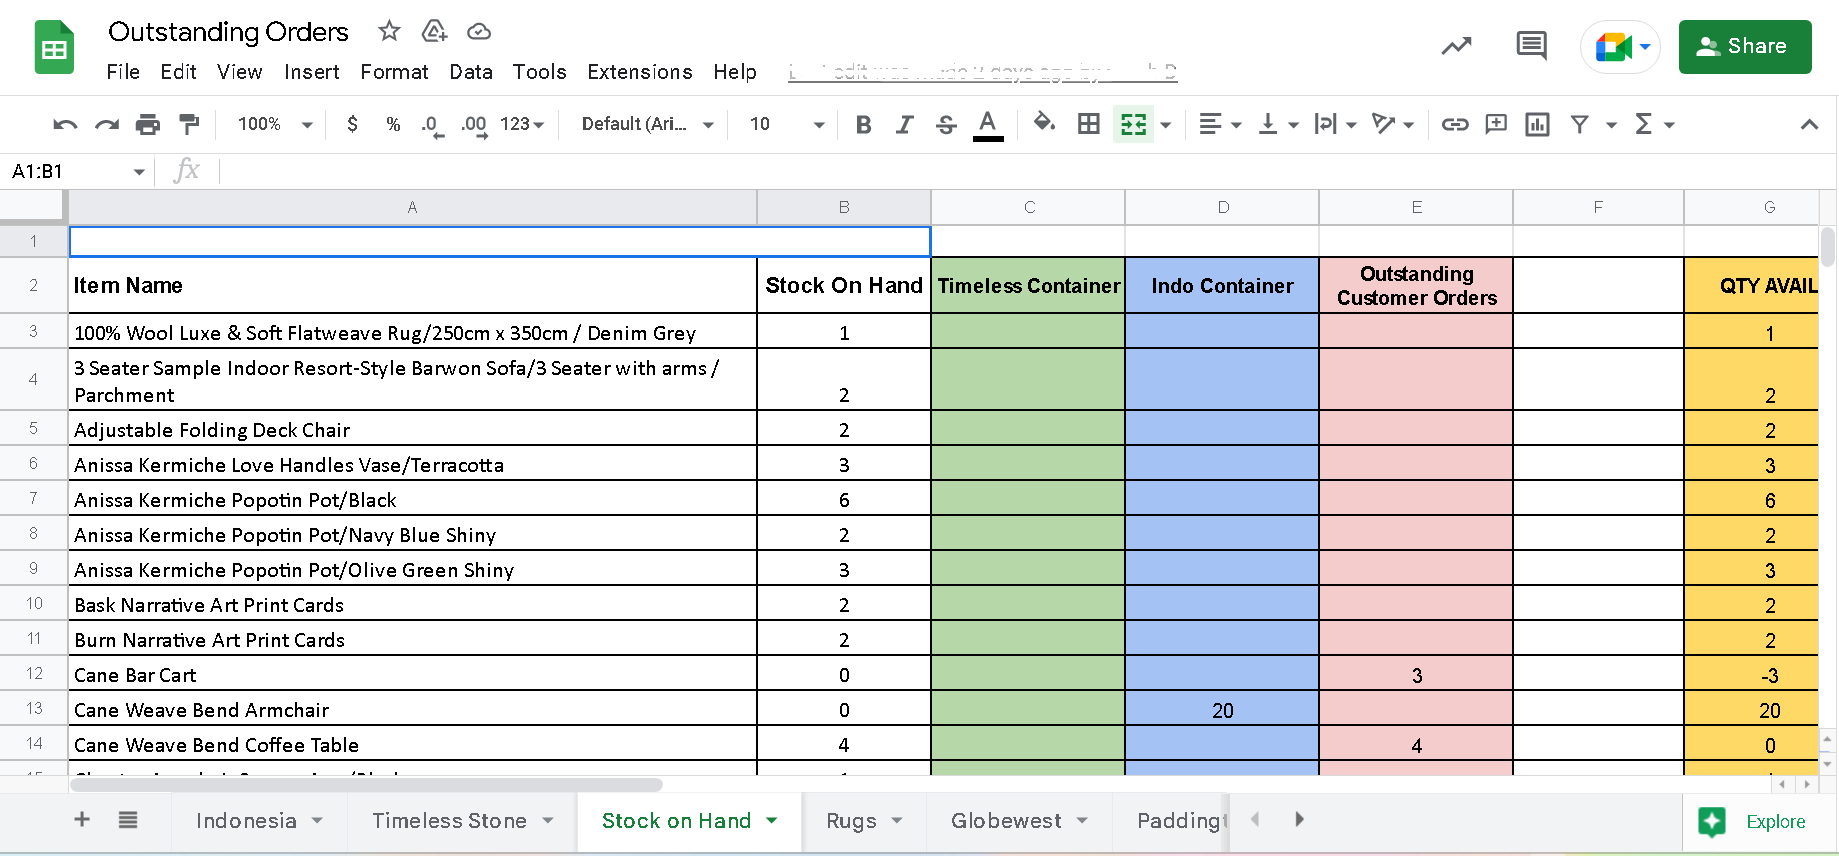
Task: Open the fill color bucket
Action: (1044, 123)
